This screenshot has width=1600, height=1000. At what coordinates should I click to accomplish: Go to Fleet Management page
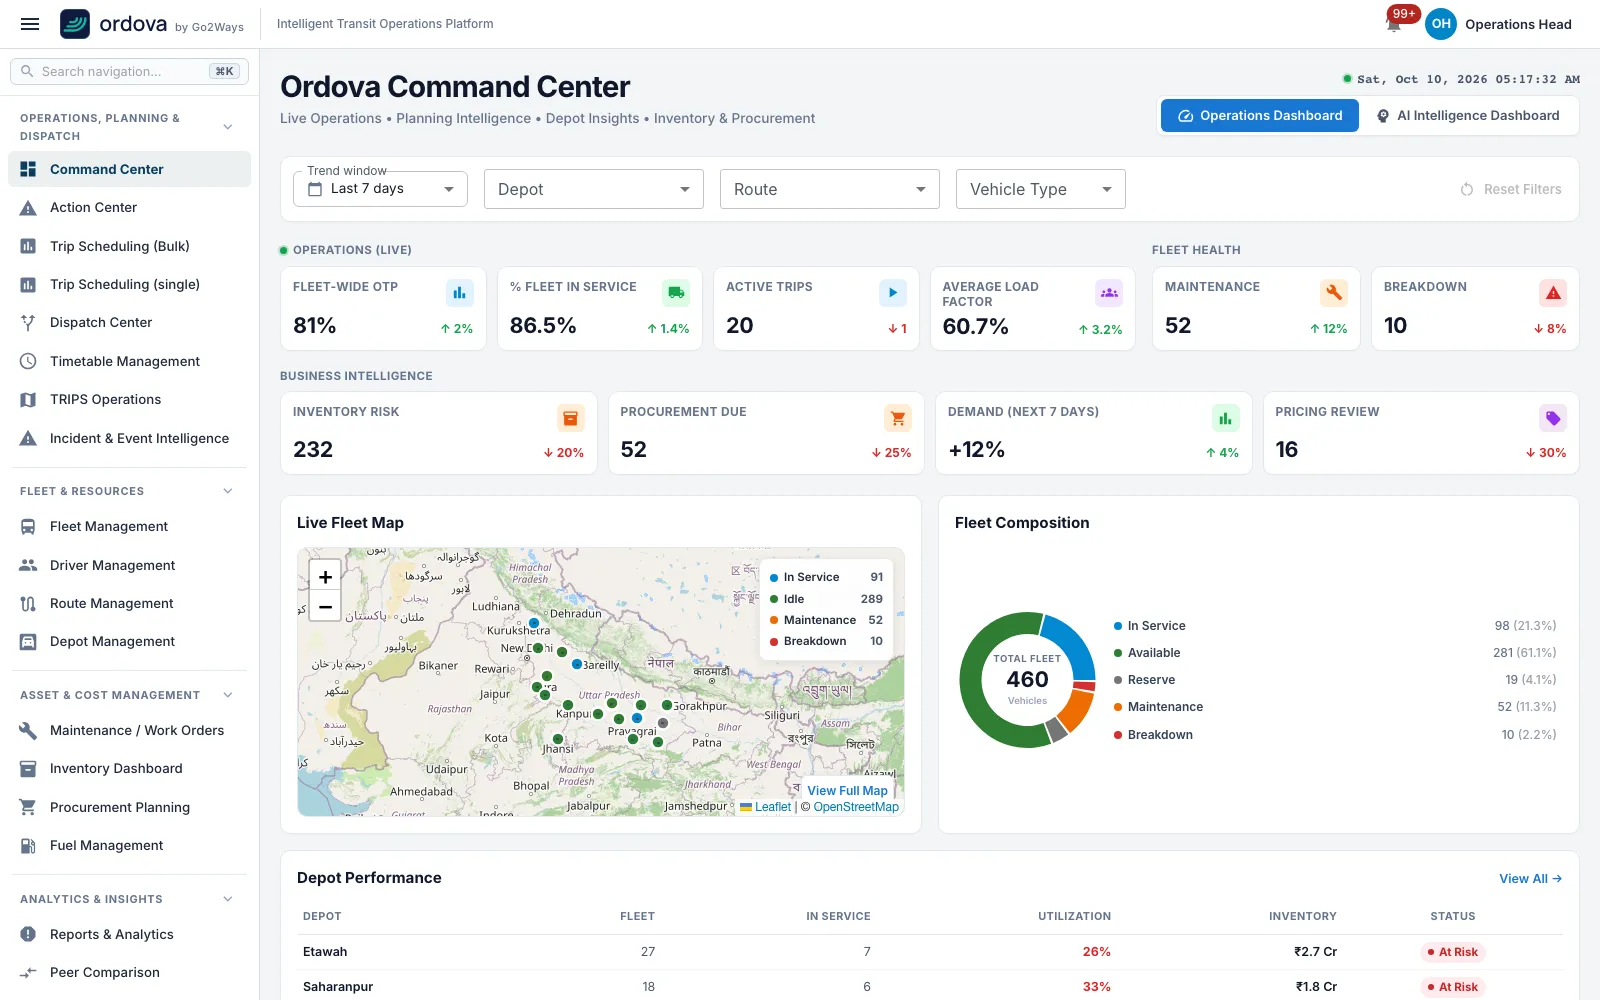point(130,526)
